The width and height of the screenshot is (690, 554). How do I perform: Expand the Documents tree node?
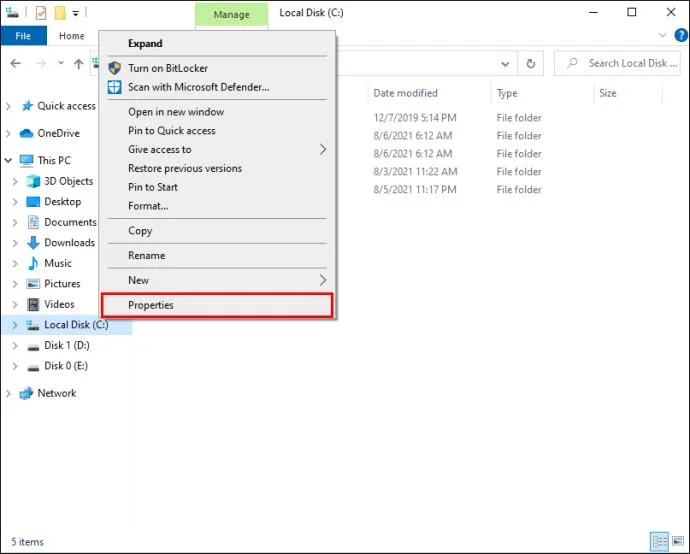15,222
